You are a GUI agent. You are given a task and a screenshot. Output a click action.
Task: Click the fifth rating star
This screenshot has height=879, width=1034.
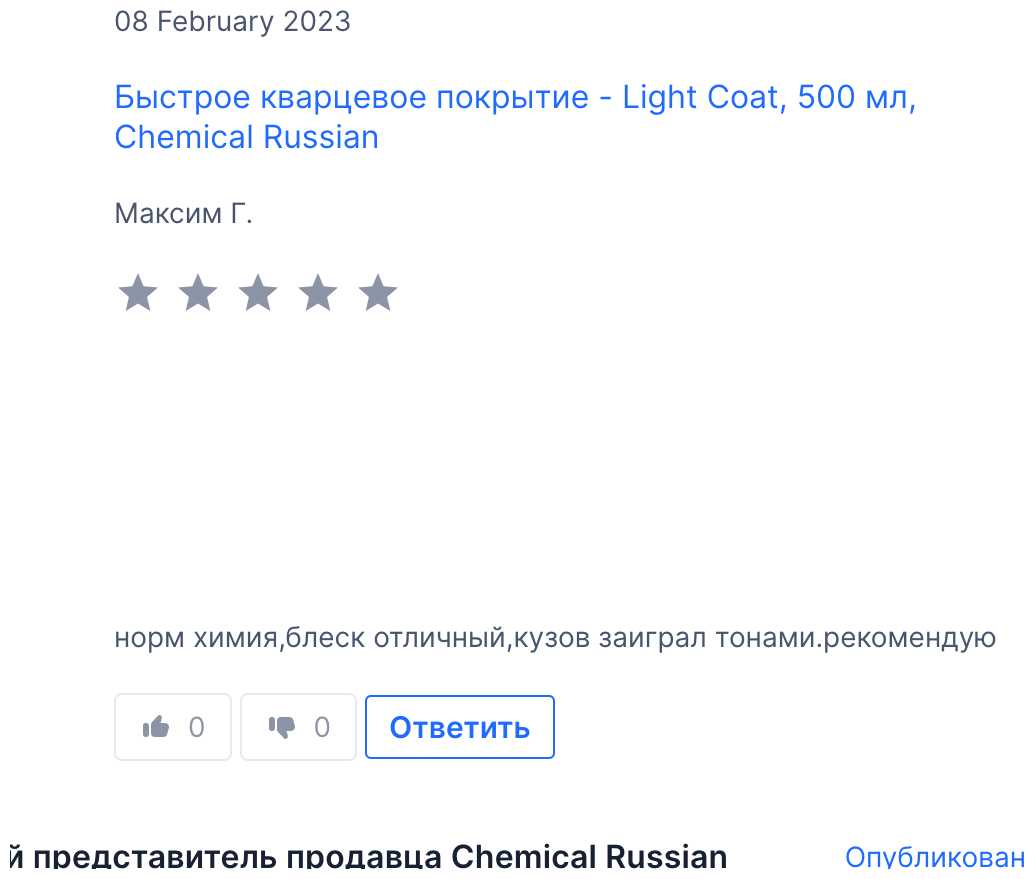[x=378, y=294]
